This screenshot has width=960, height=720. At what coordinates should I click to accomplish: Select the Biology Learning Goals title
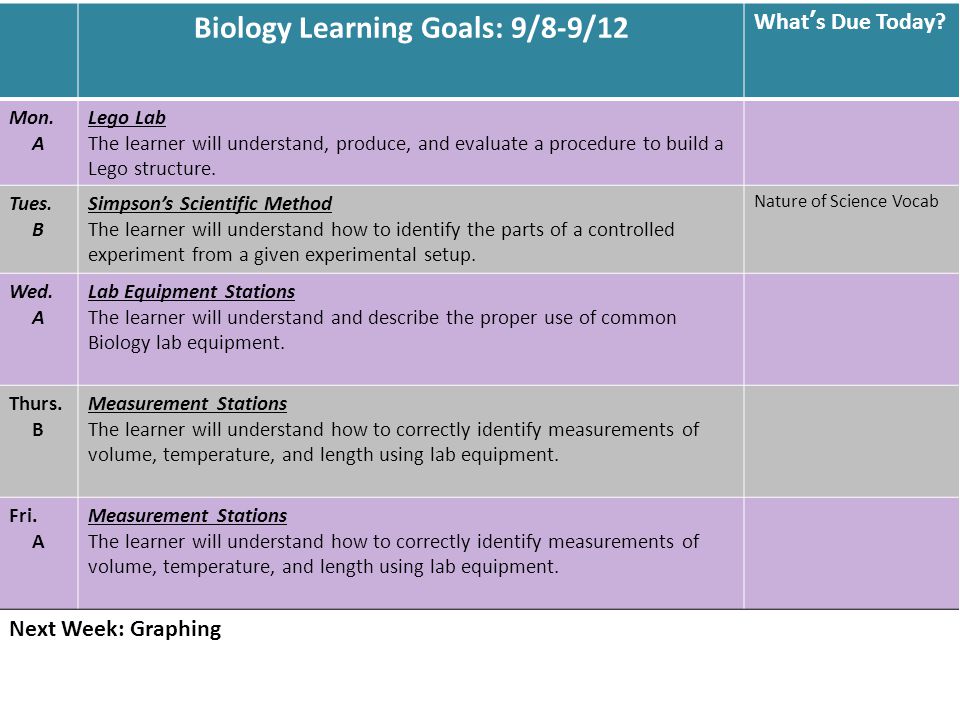[411, 28]
